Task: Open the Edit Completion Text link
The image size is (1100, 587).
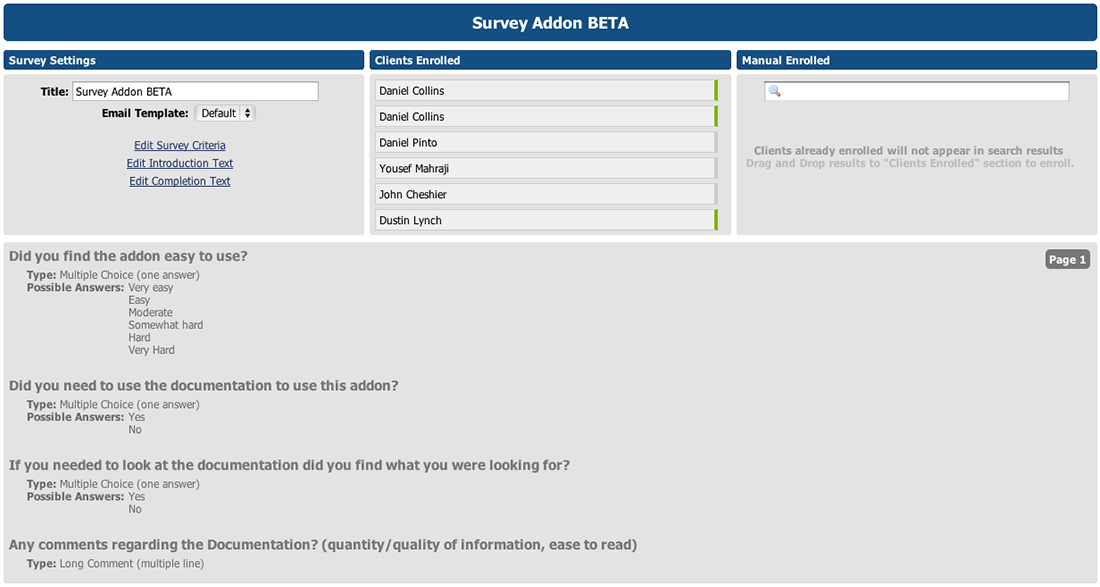Action: click(180, 182)
